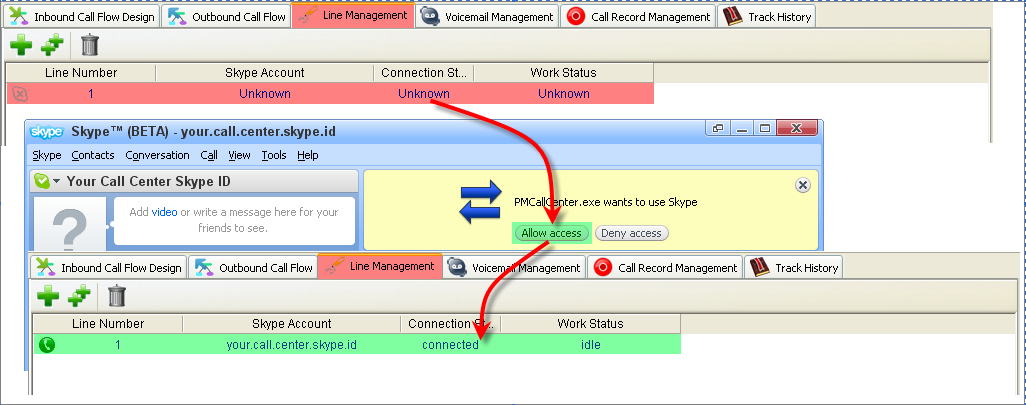
Task: Open the Conversation menu
Action: 157,155
